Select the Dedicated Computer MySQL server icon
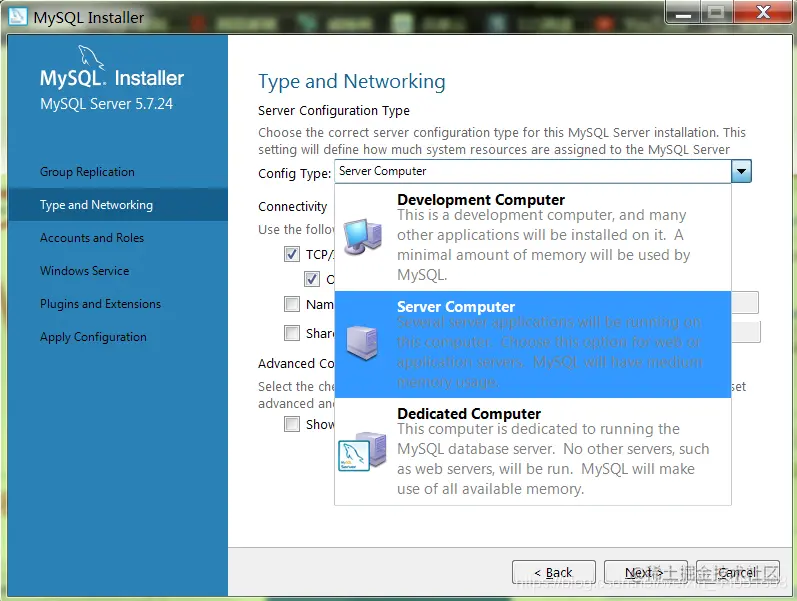 click(362, 452)
